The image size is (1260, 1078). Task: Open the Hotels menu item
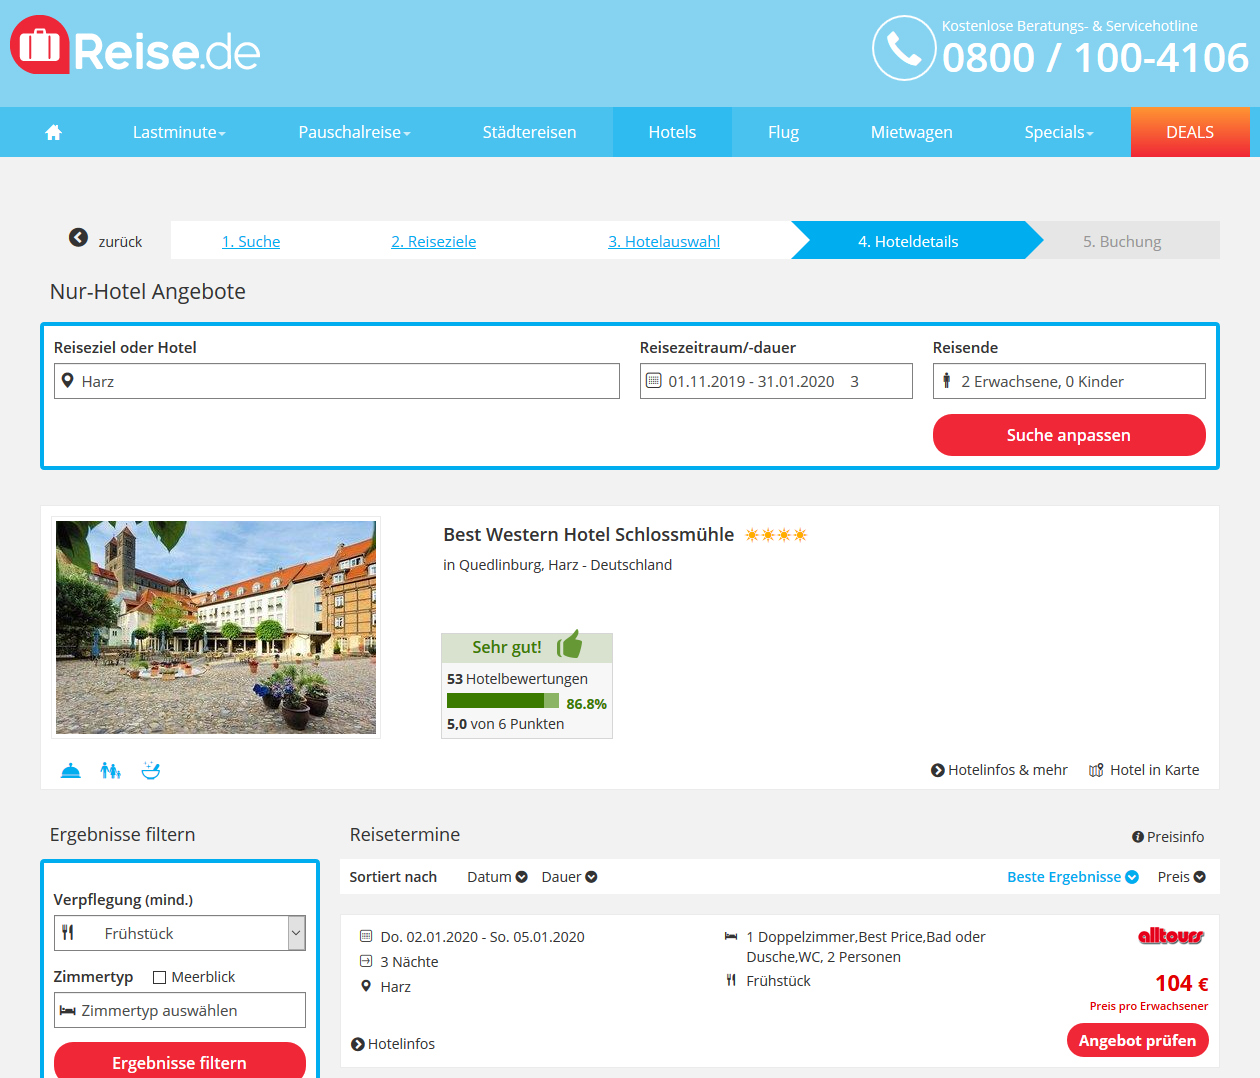[672, 132]
